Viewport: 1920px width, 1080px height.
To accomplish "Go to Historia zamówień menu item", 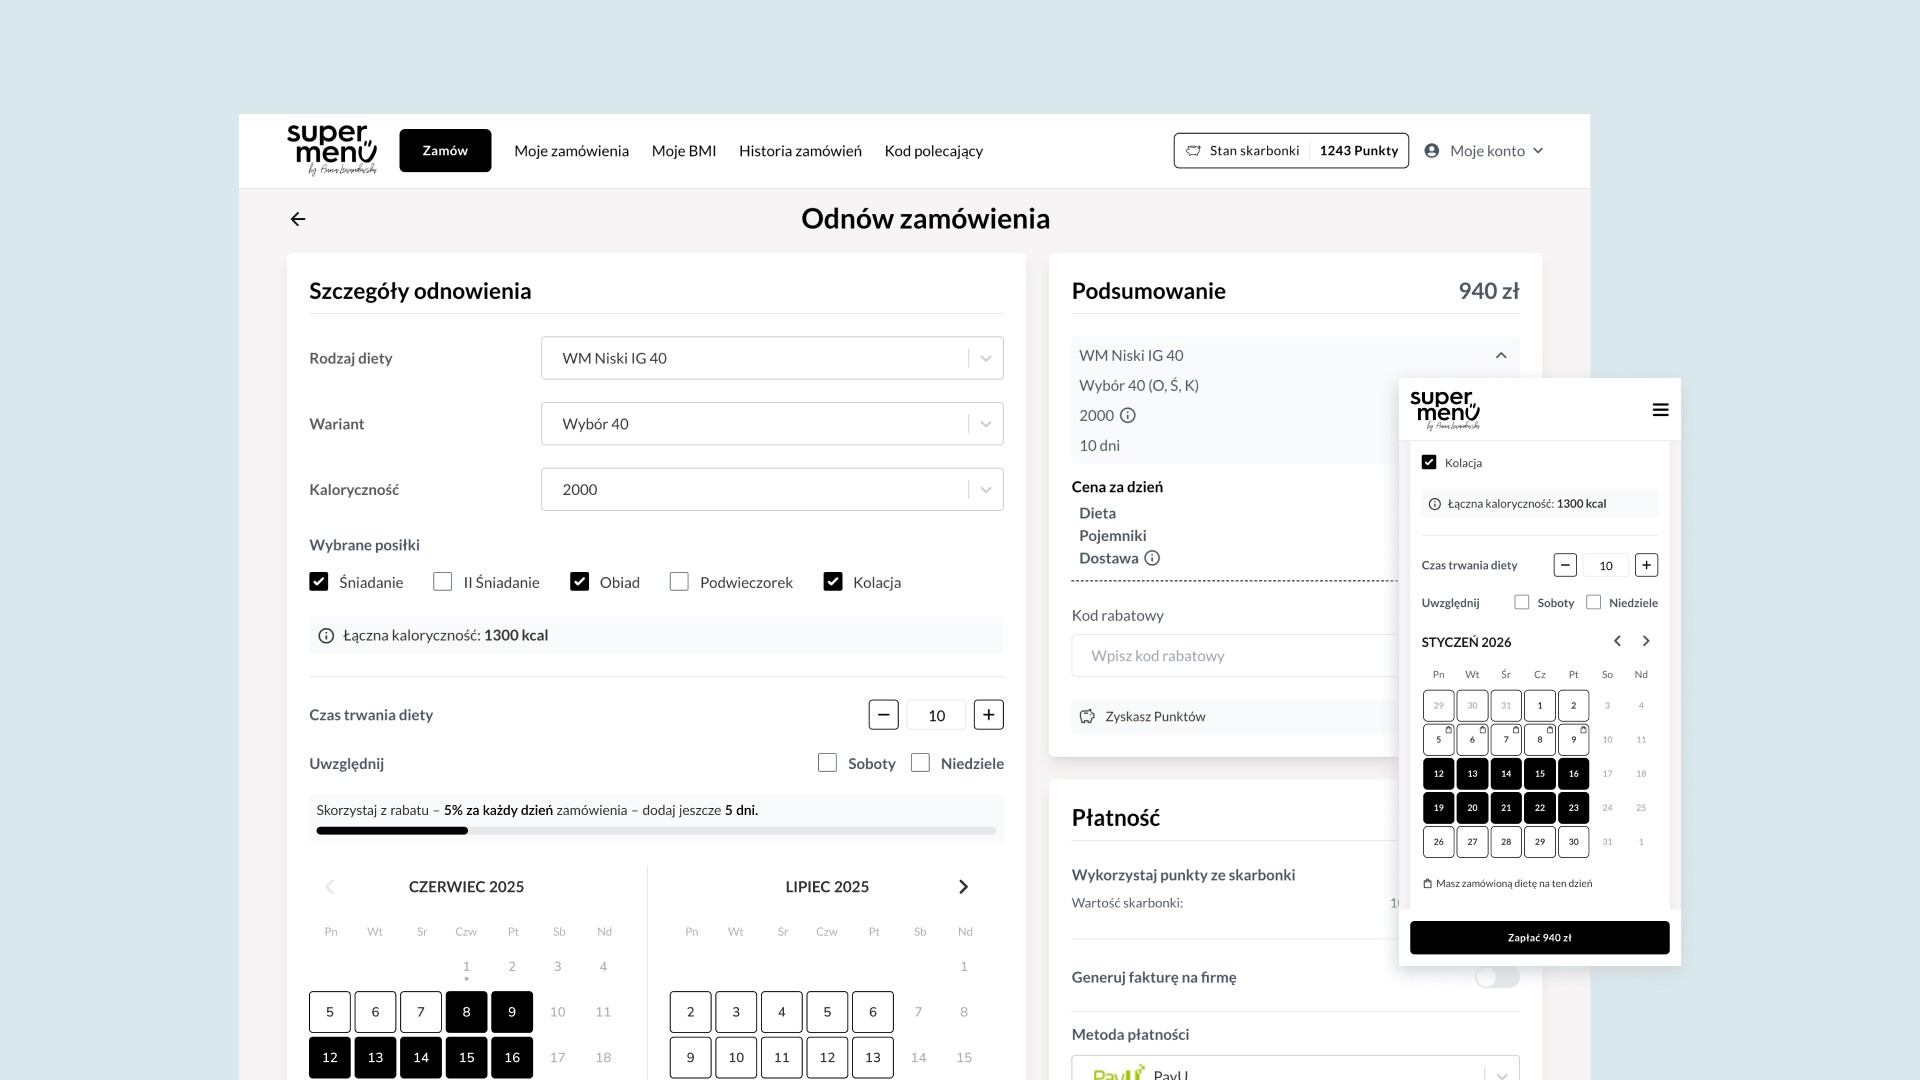I will (800, 151).
